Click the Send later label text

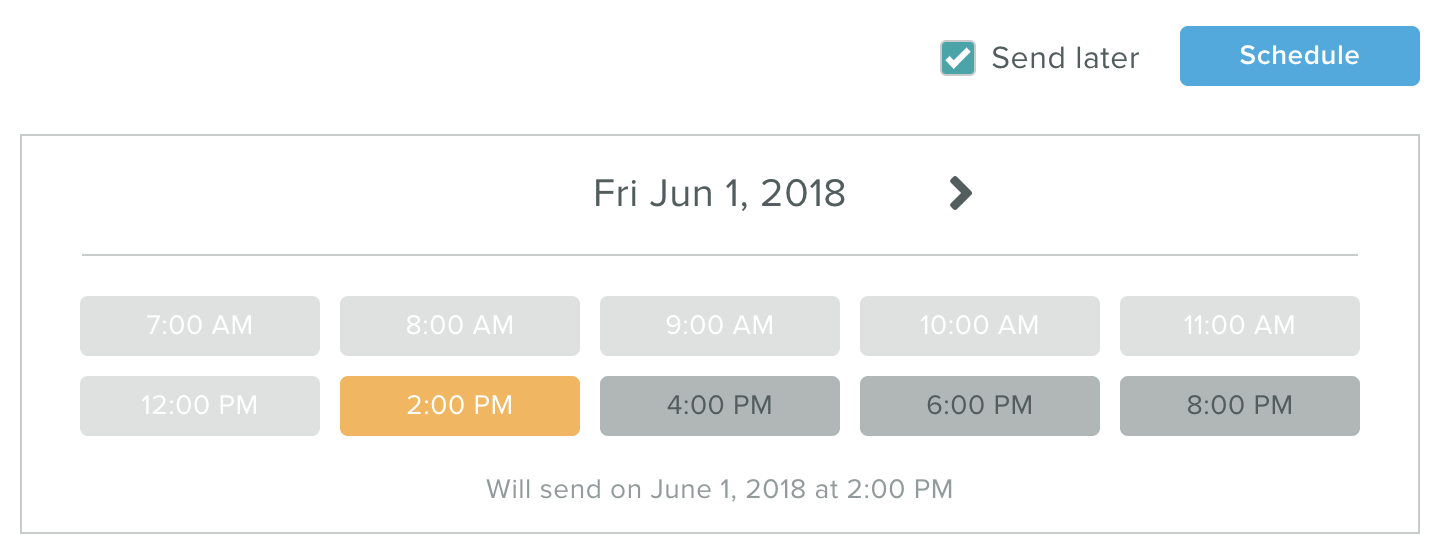point(1065,58)
